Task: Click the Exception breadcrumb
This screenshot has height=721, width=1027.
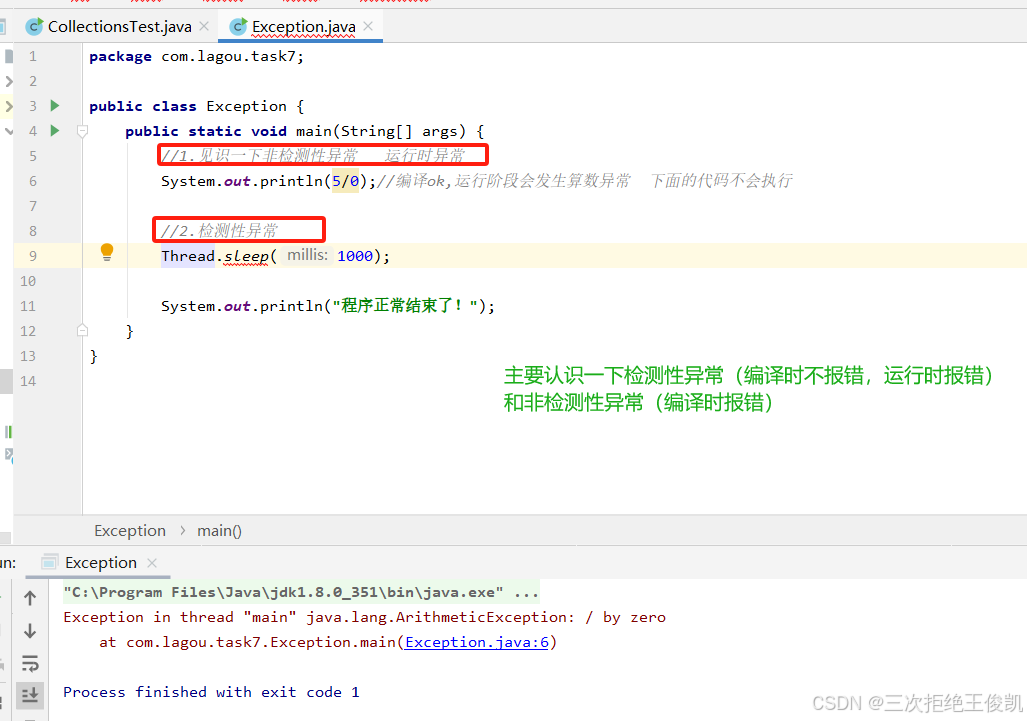Action: [130, 530]
